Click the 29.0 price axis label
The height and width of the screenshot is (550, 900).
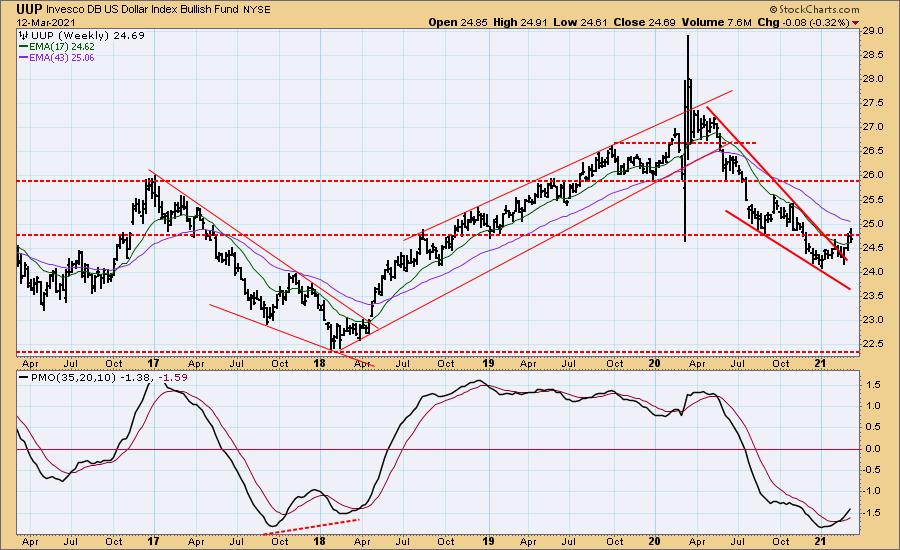pyautogui.click(x=872, y=31)
